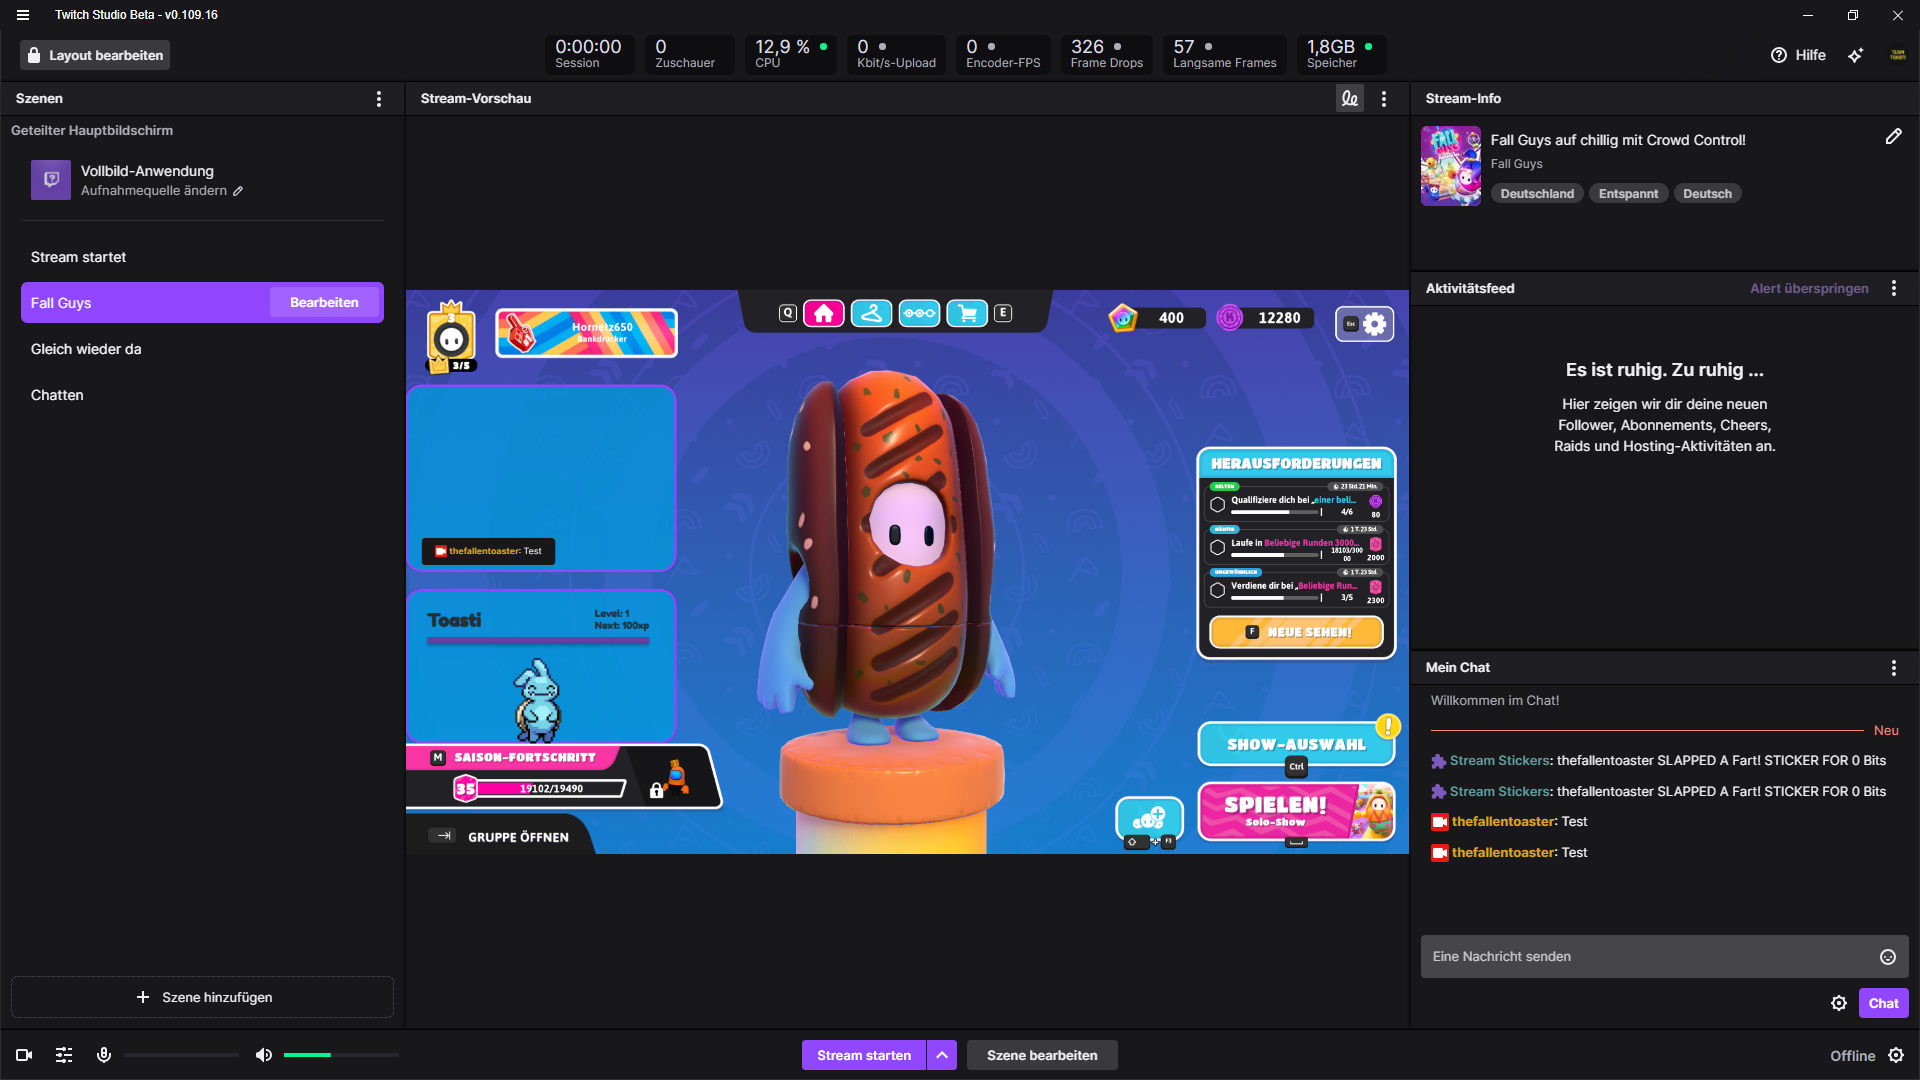Select the Gleich wieder da scene
Viewport: 1920px width, 1080px height.
coord(86,349)
